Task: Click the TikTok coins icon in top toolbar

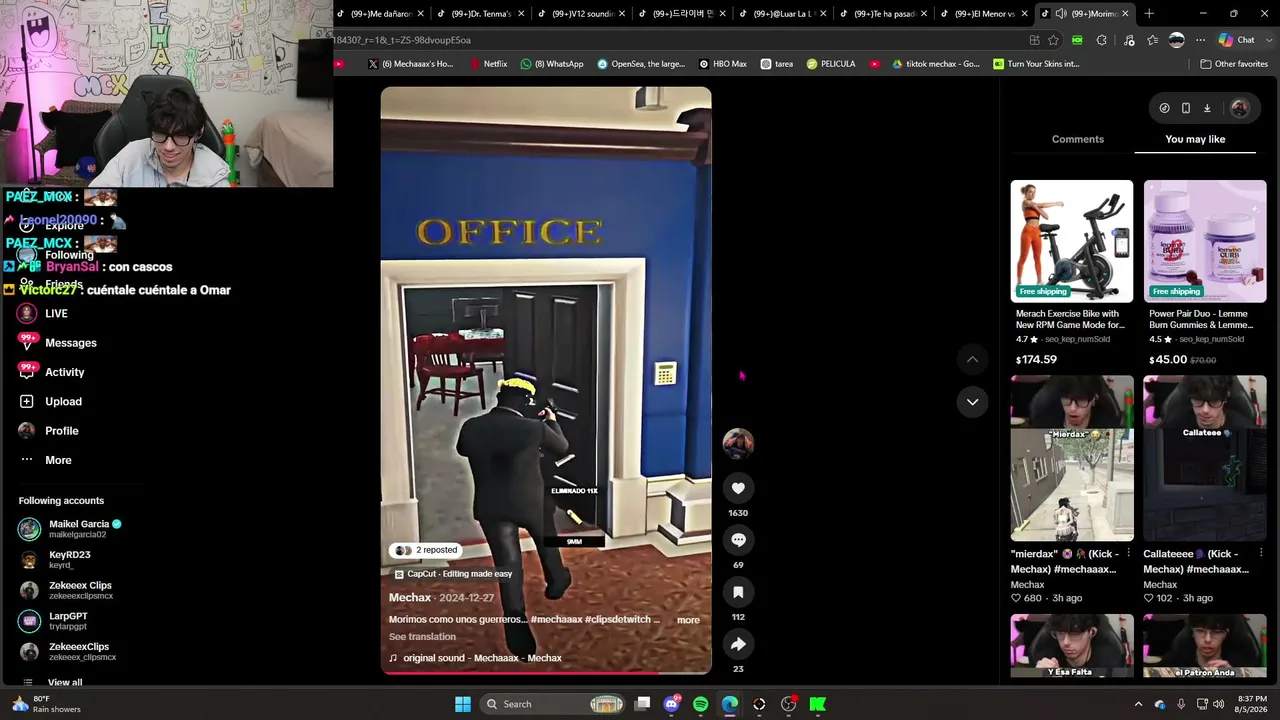Action: [x=1164, y=108]
